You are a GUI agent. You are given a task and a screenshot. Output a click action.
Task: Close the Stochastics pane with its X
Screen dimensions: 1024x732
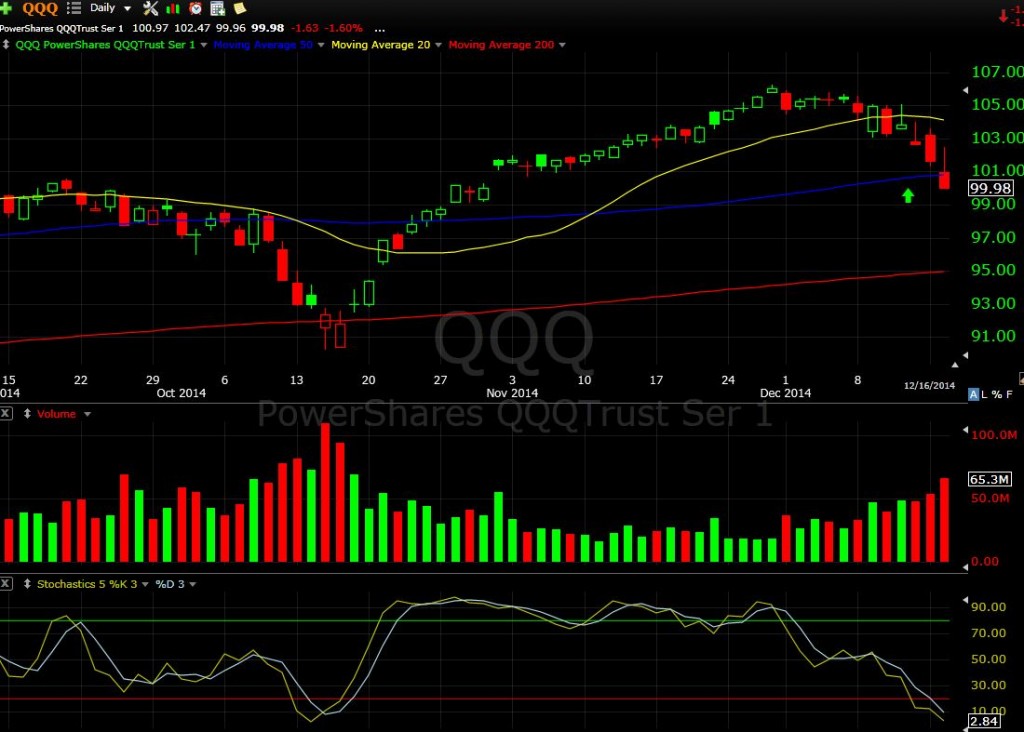click(x=6, y=583)
